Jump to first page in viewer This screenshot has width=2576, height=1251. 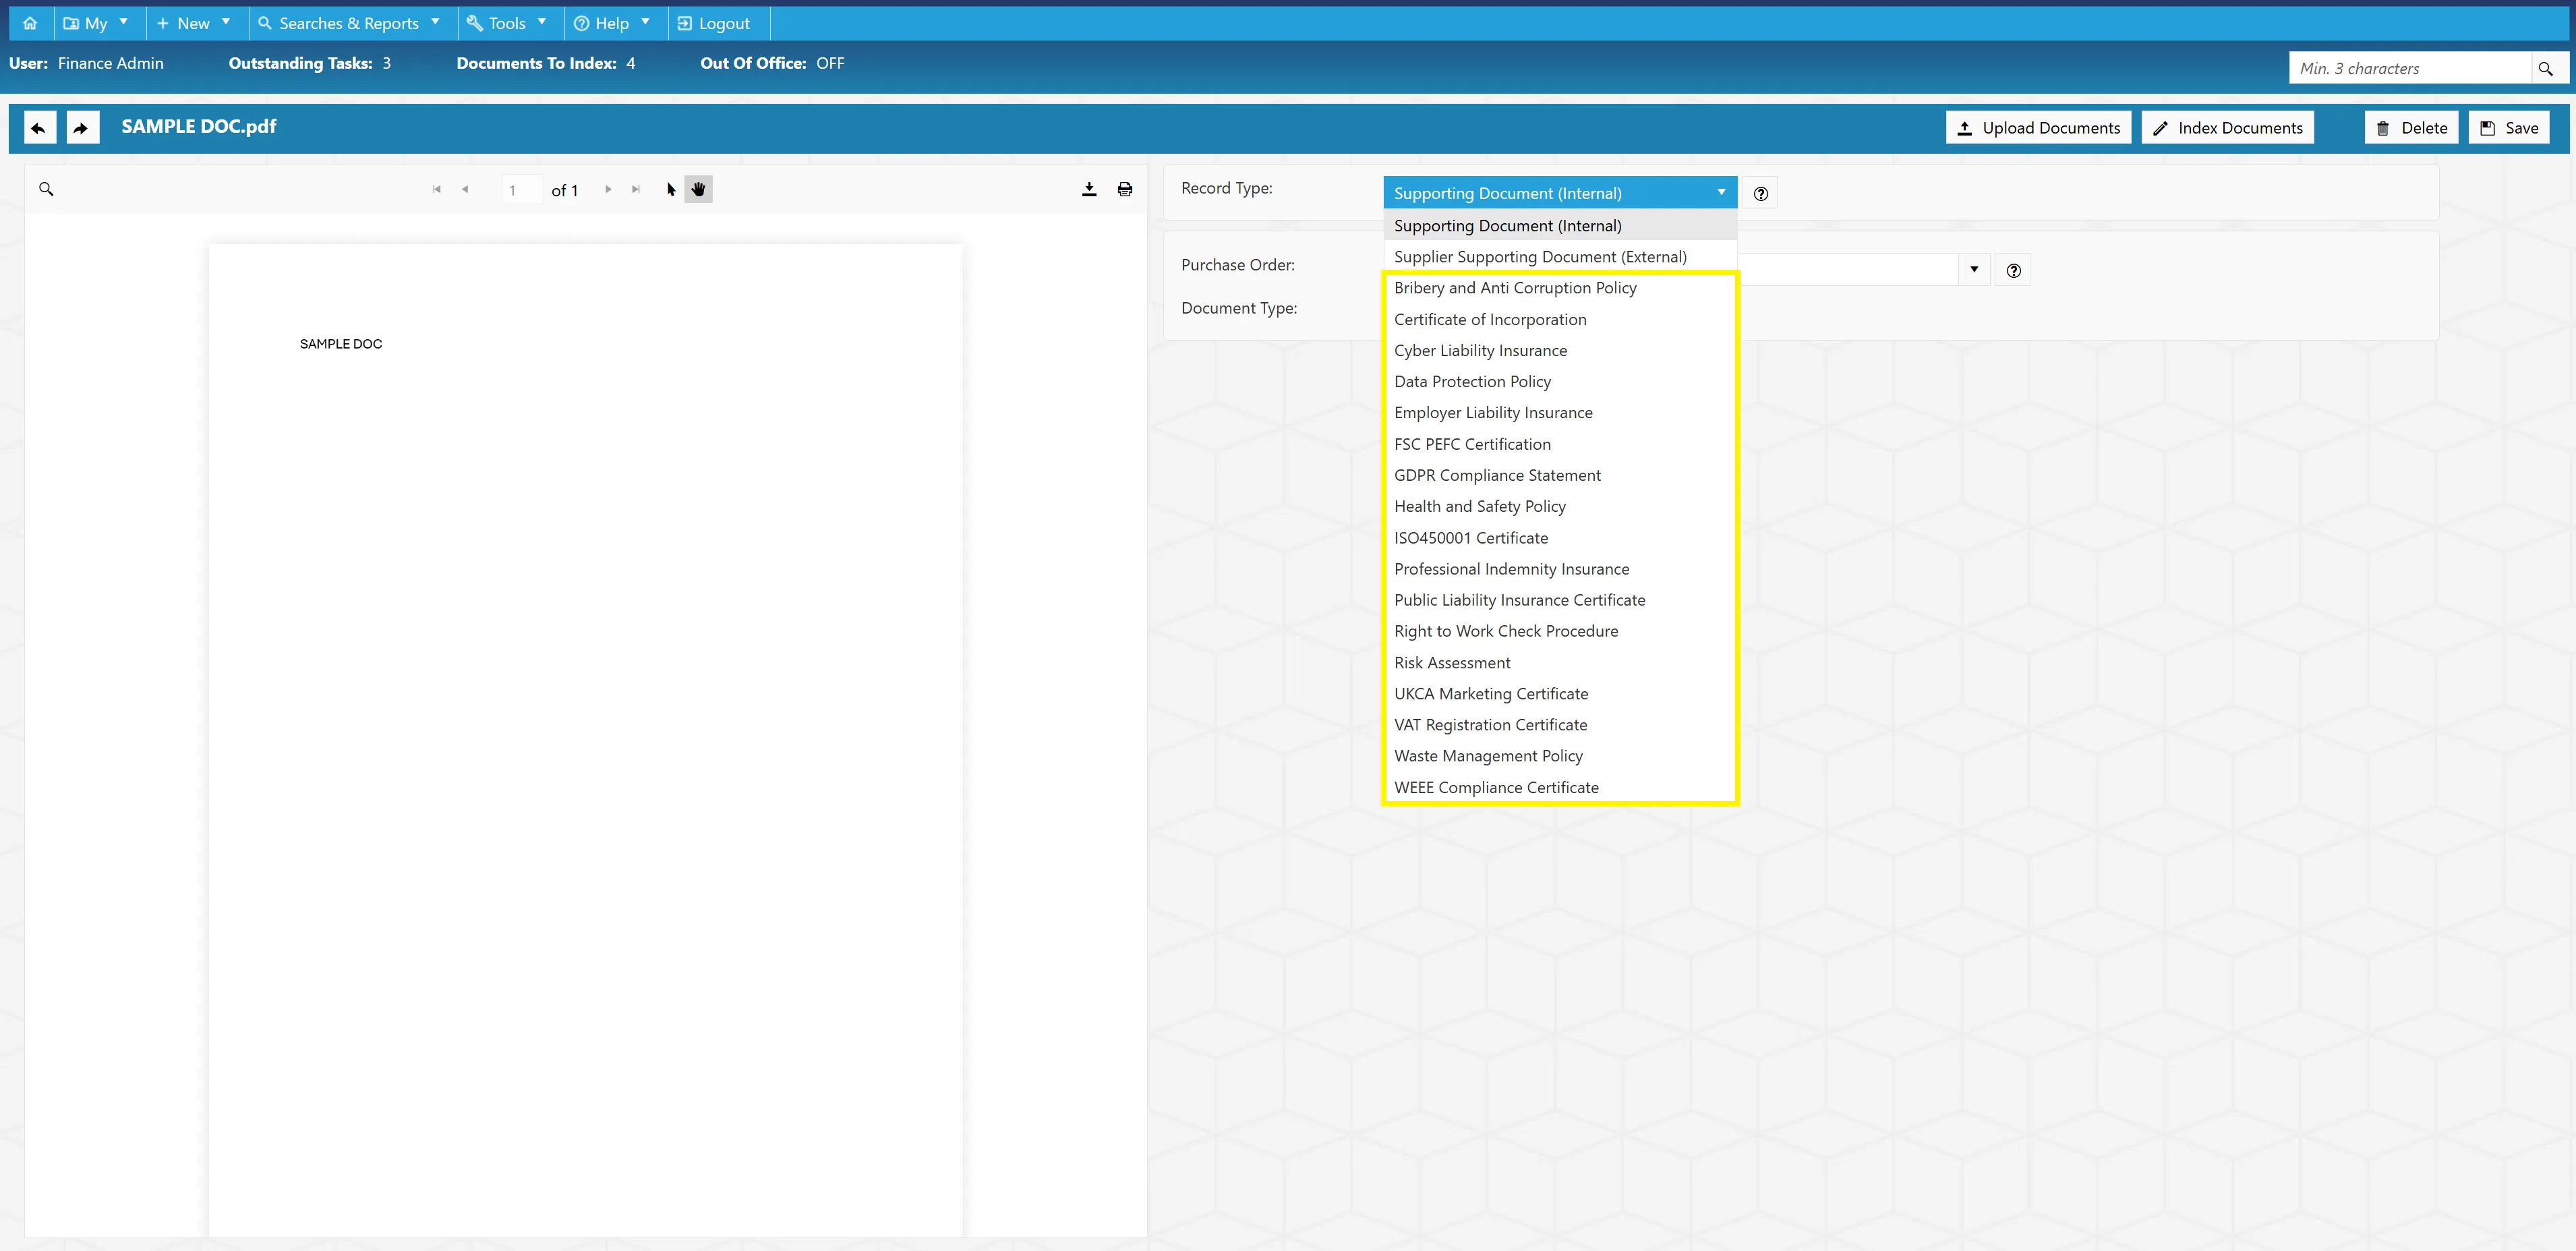tap(437, 189)
